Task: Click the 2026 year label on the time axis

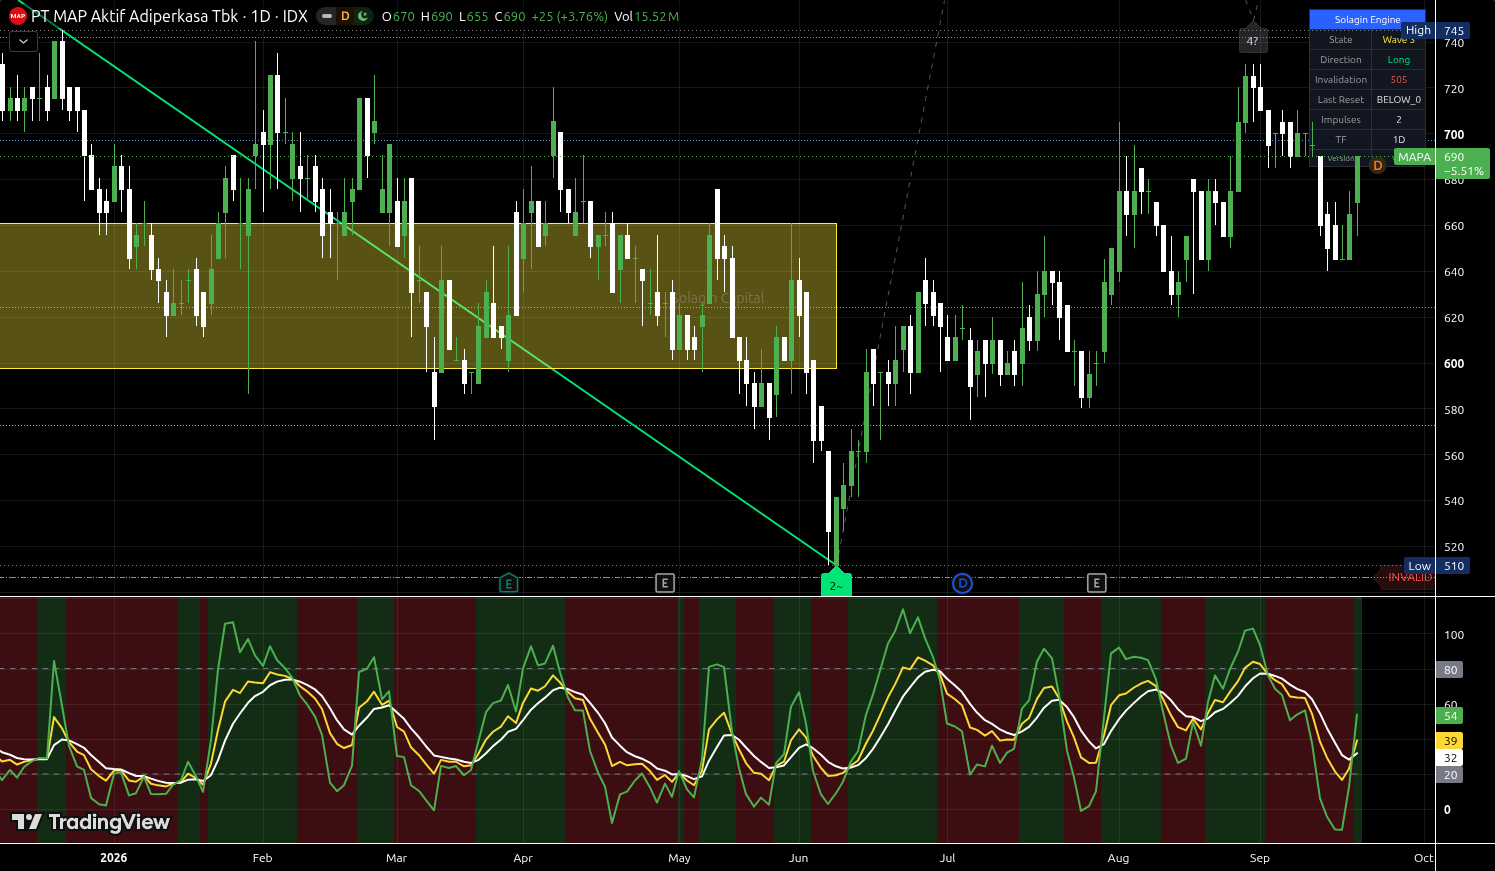Action: point(114,858)
